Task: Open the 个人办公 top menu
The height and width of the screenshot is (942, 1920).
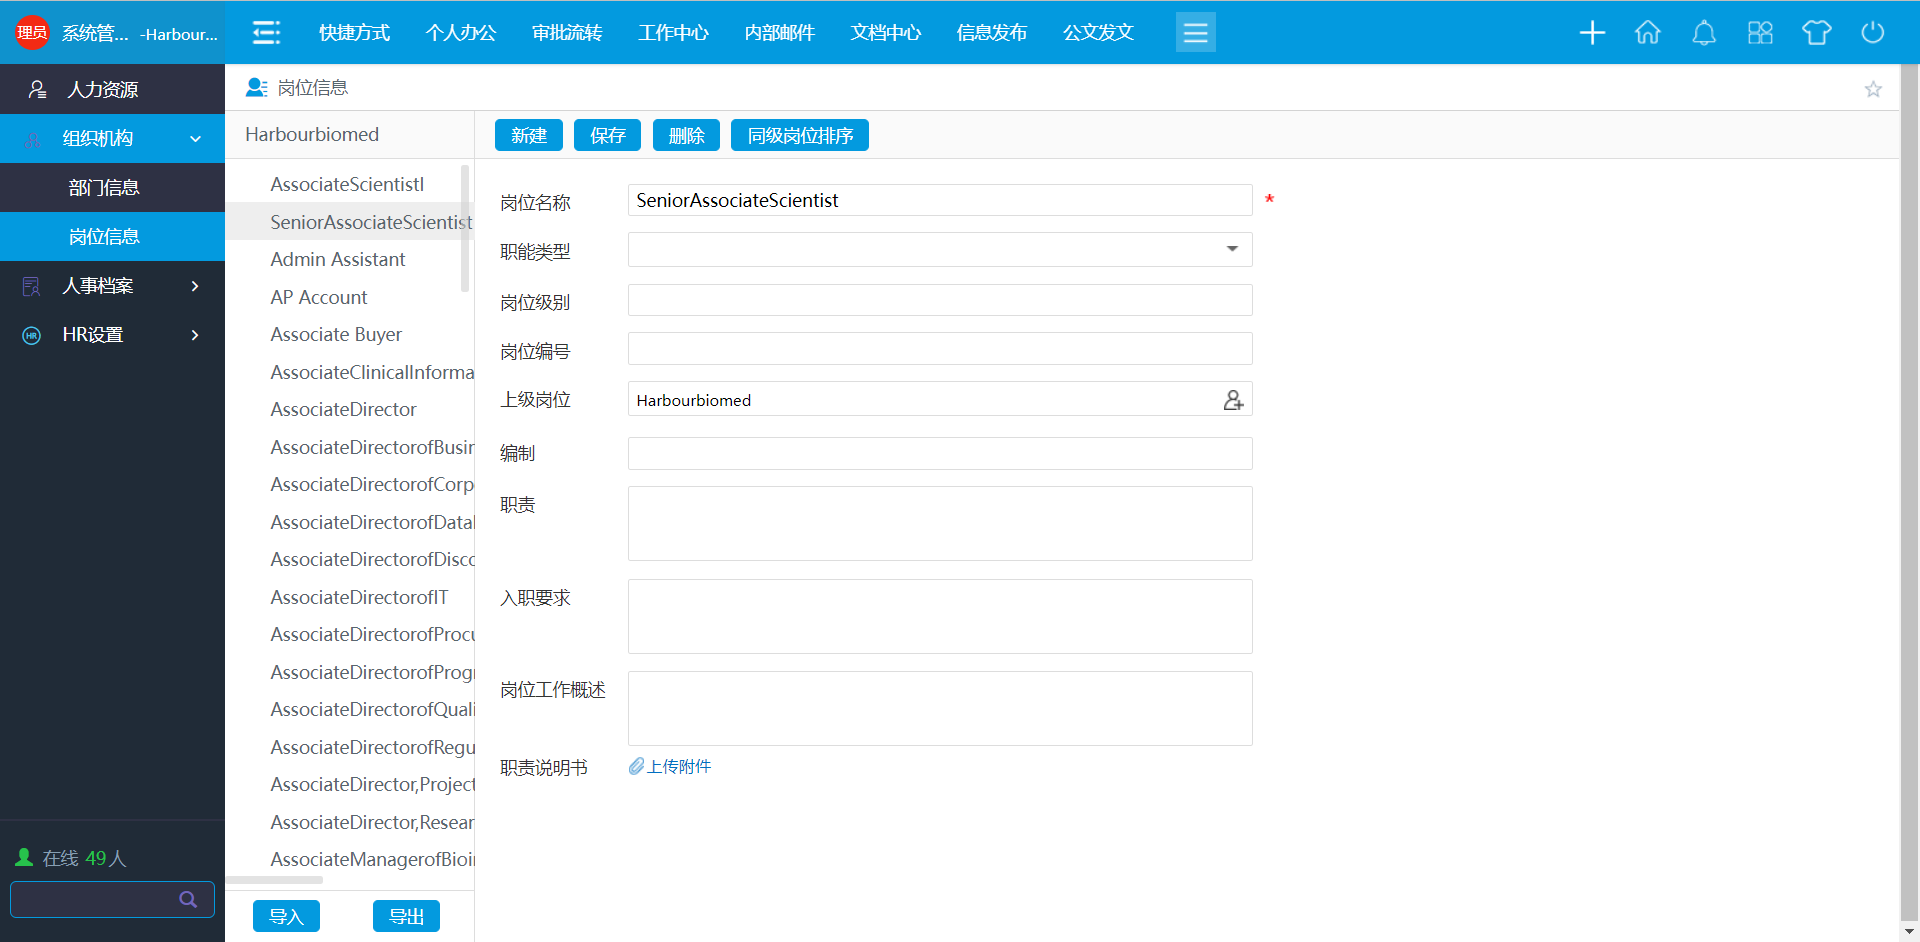Action: coord(460,33)
